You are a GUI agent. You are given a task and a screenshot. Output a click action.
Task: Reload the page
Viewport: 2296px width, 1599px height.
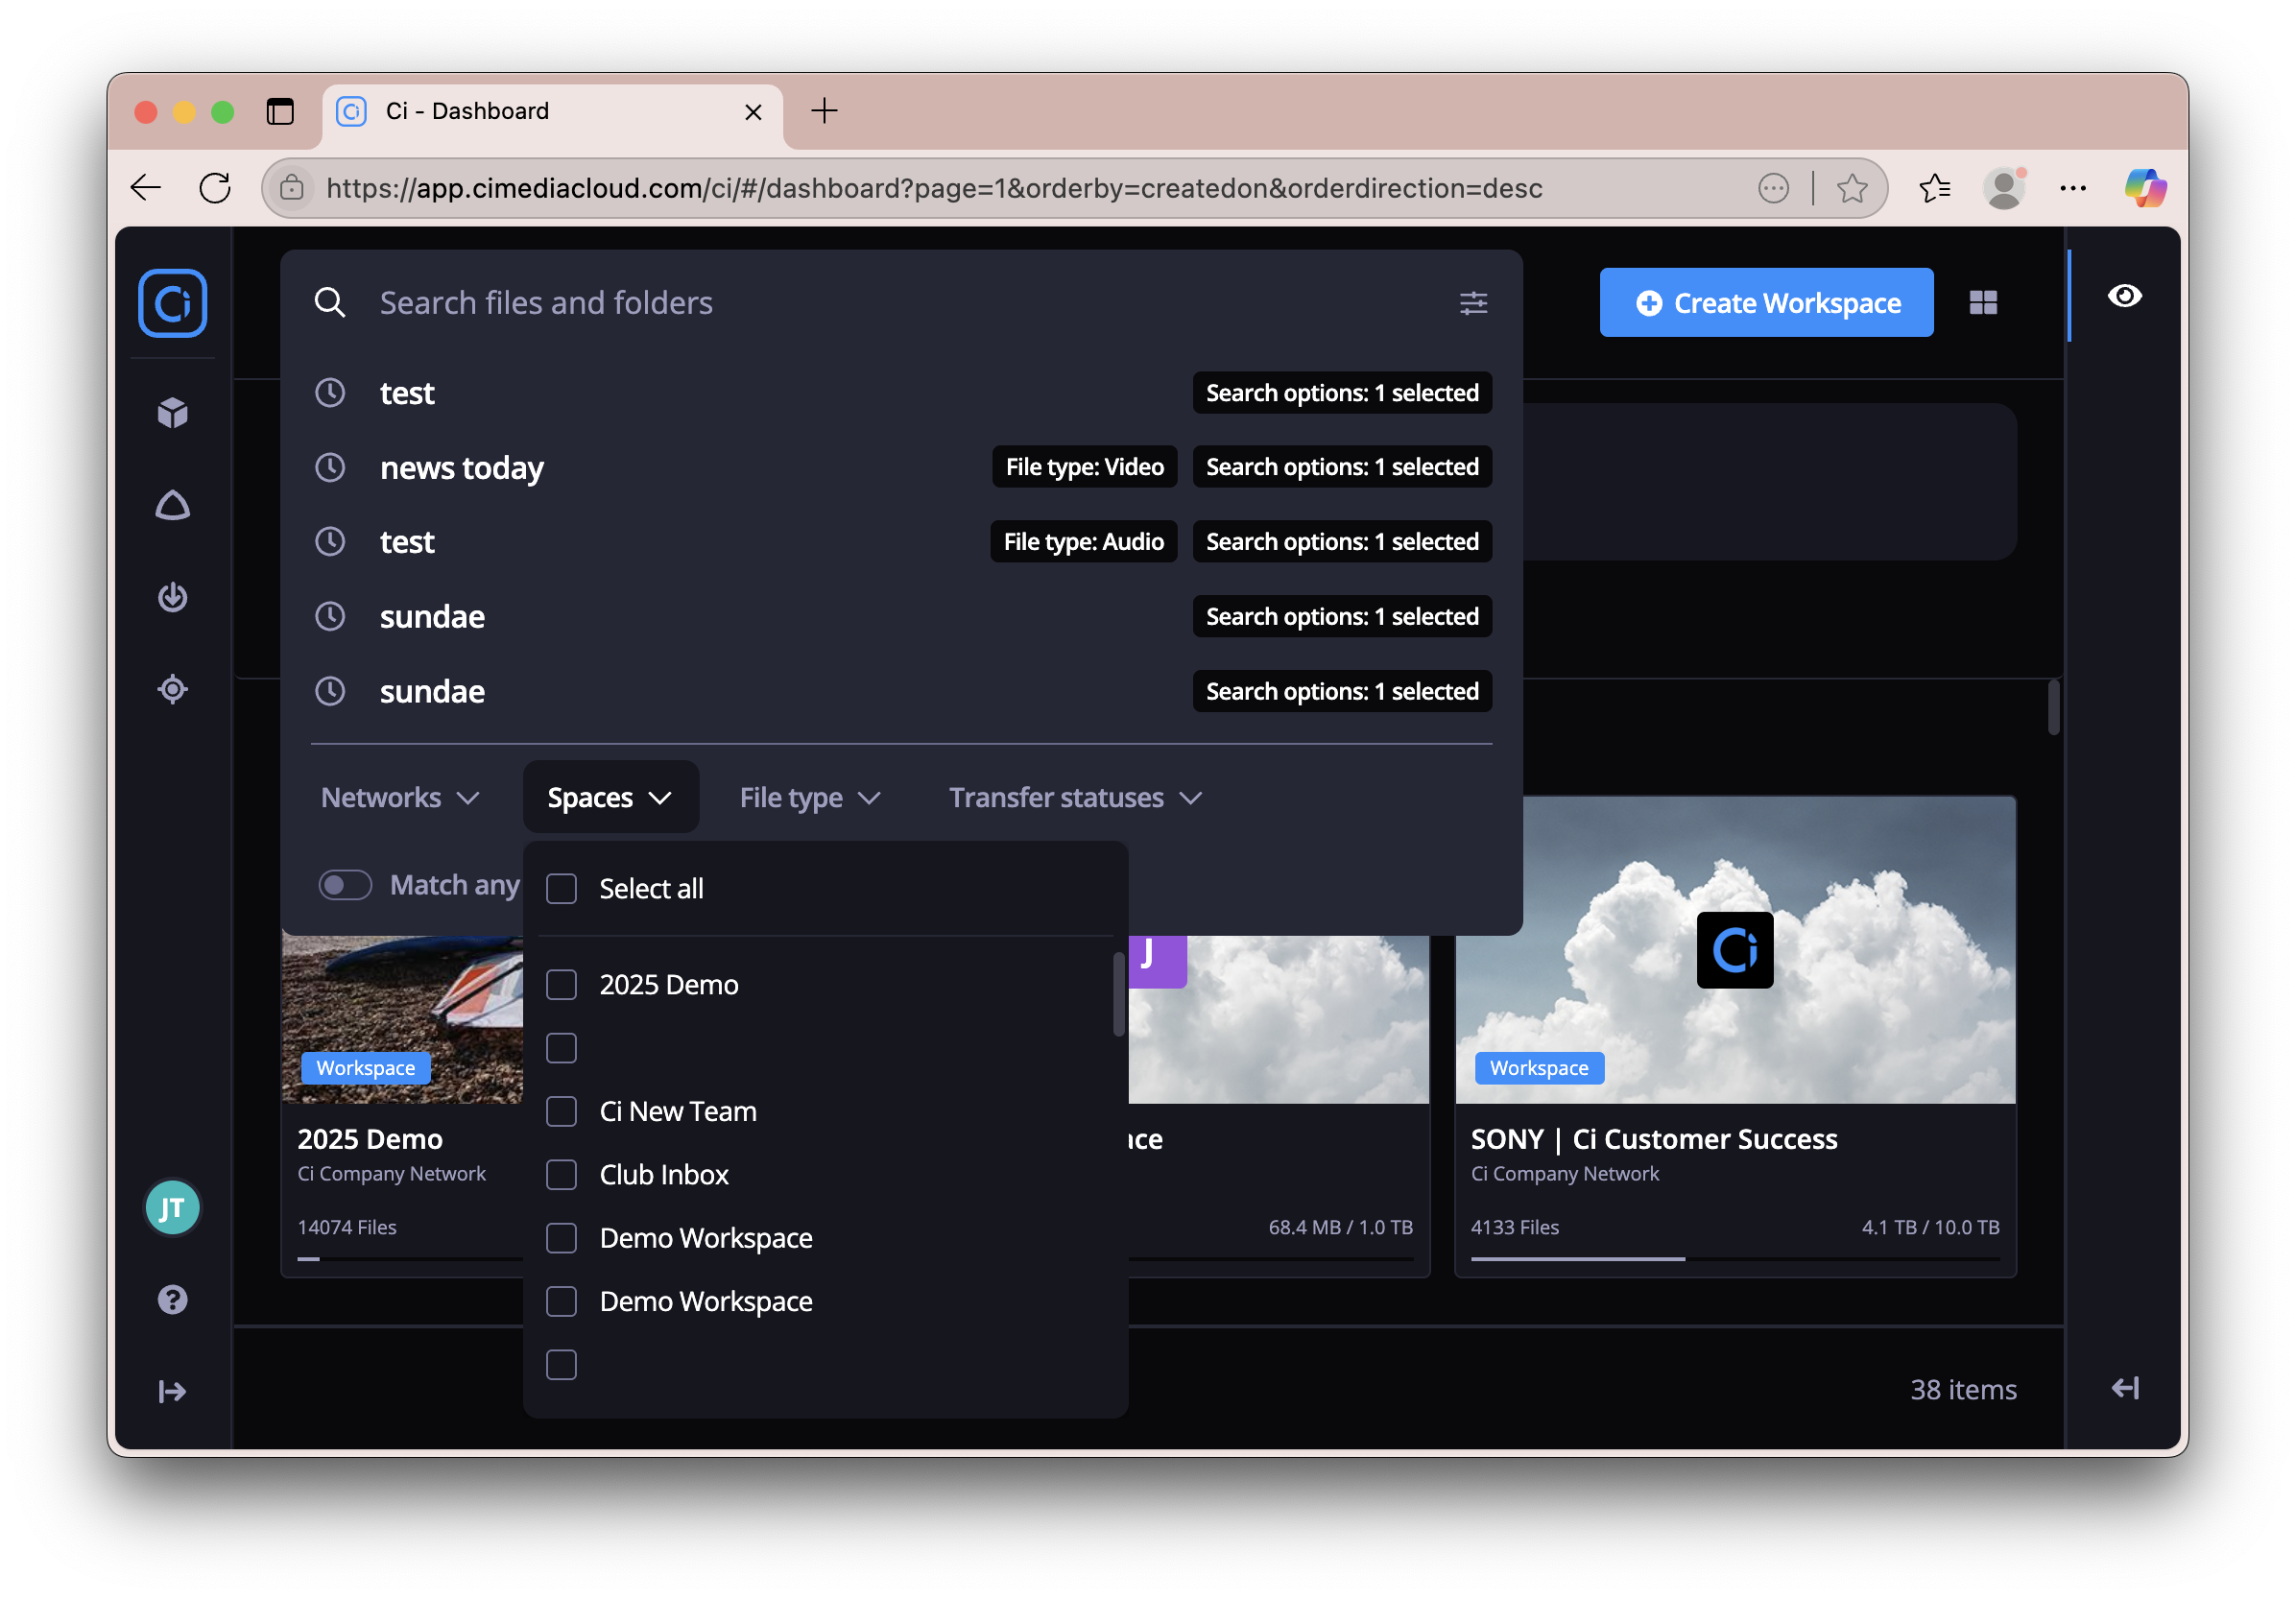tap(215, 188)
